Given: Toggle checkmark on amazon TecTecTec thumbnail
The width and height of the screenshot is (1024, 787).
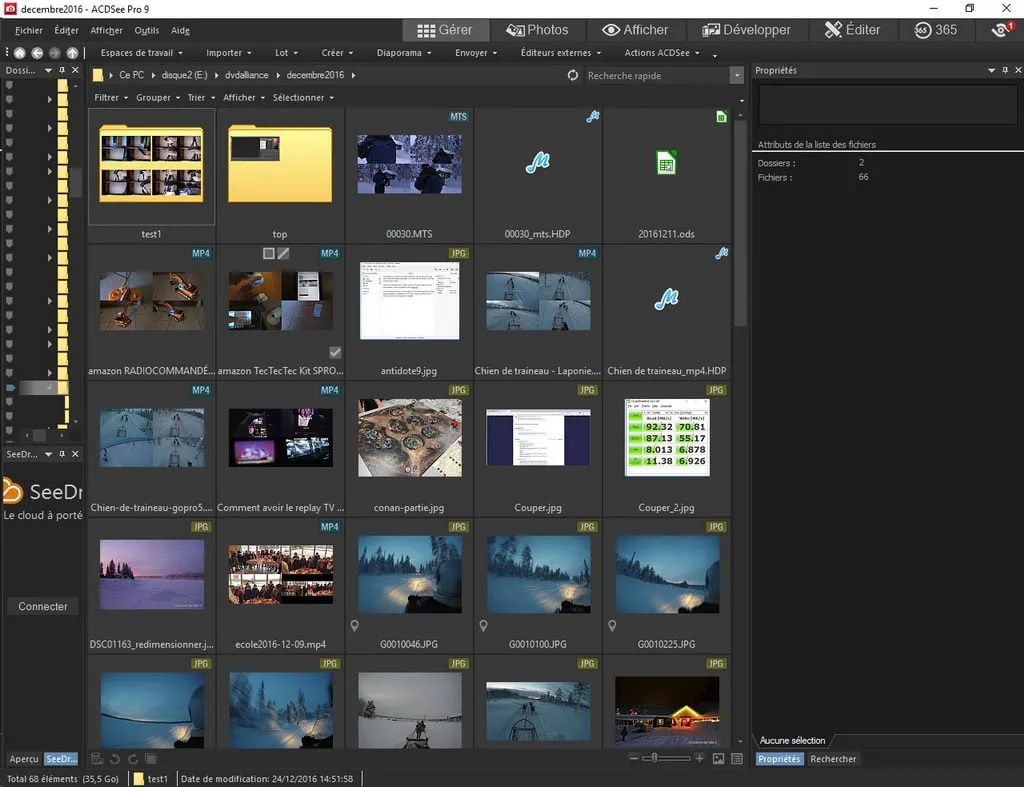Looking at the screenshot, I should [335, 352].
